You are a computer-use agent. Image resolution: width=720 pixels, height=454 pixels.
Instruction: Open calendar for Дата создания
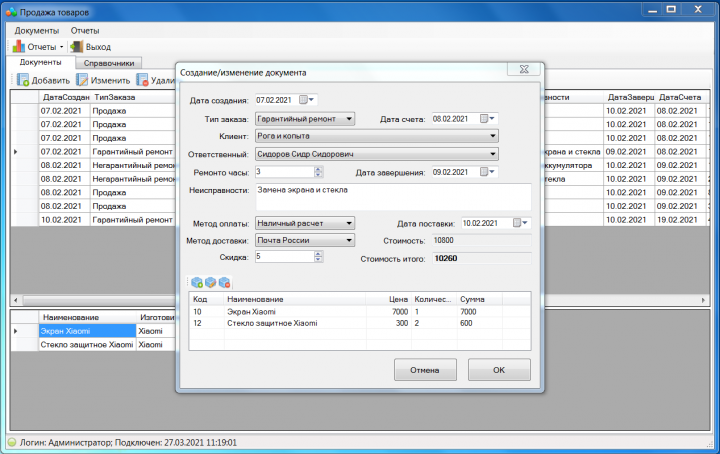click(307, 100)
